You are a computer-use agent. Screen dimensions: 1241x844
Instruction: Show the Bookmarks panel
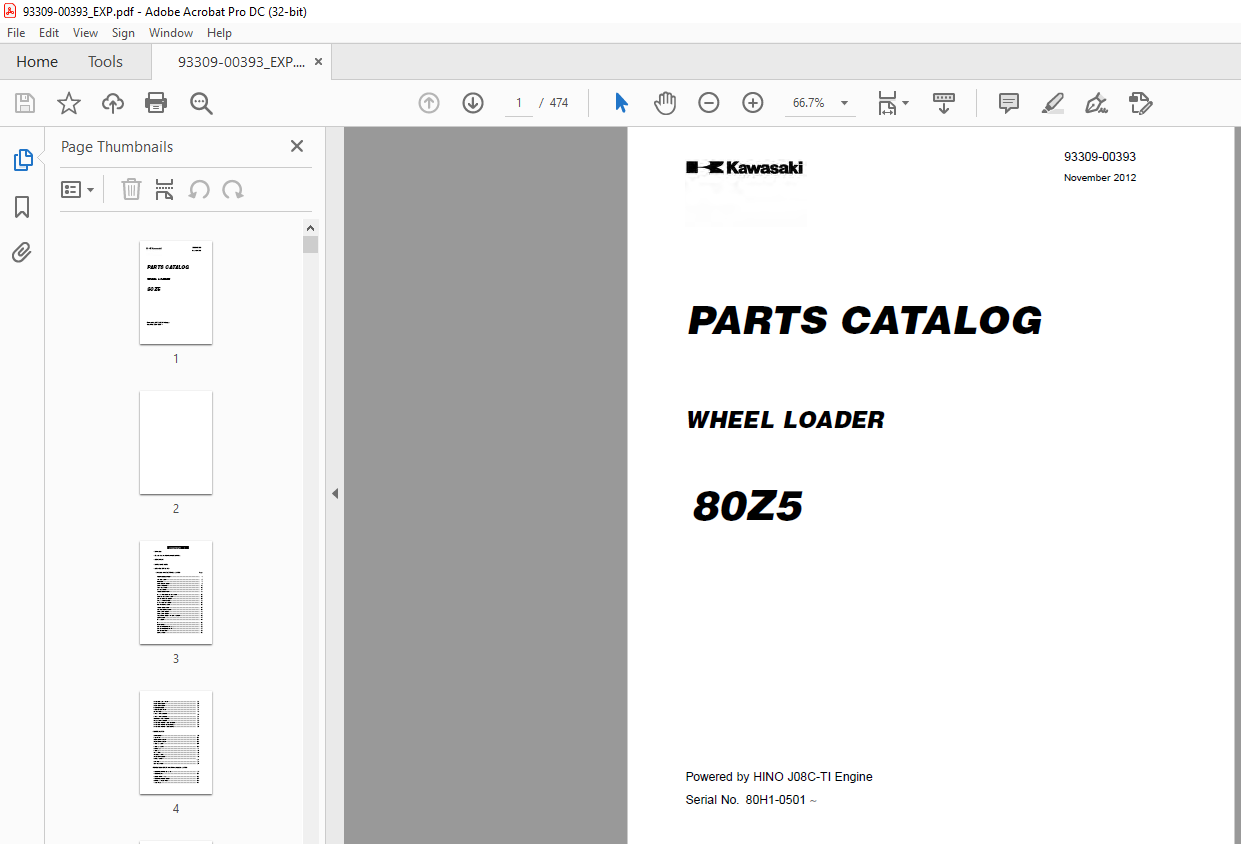pos(22,207)
